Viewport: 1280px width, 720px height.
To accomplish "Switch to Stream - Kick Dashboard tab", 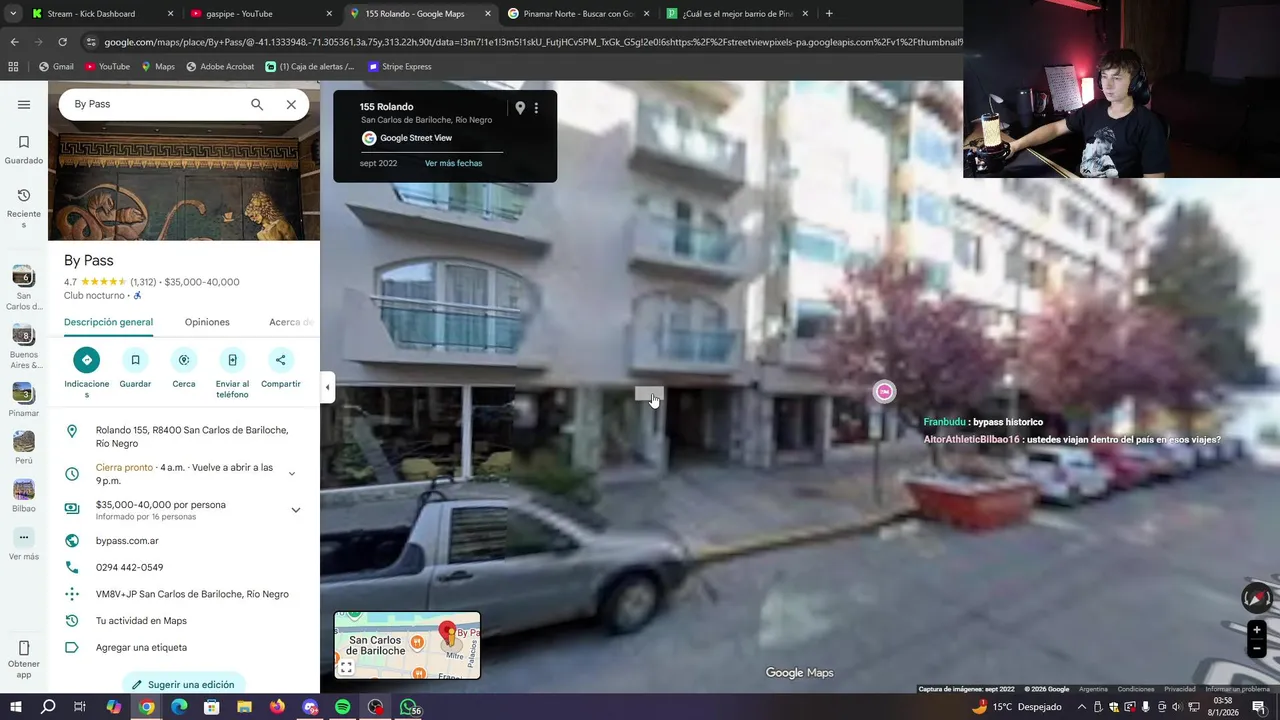I will [100, 14].
